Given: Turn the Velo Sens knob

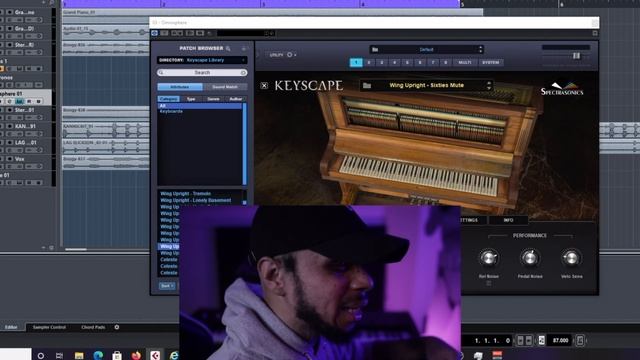Looking at the screenshot, I should pos(571,258).
